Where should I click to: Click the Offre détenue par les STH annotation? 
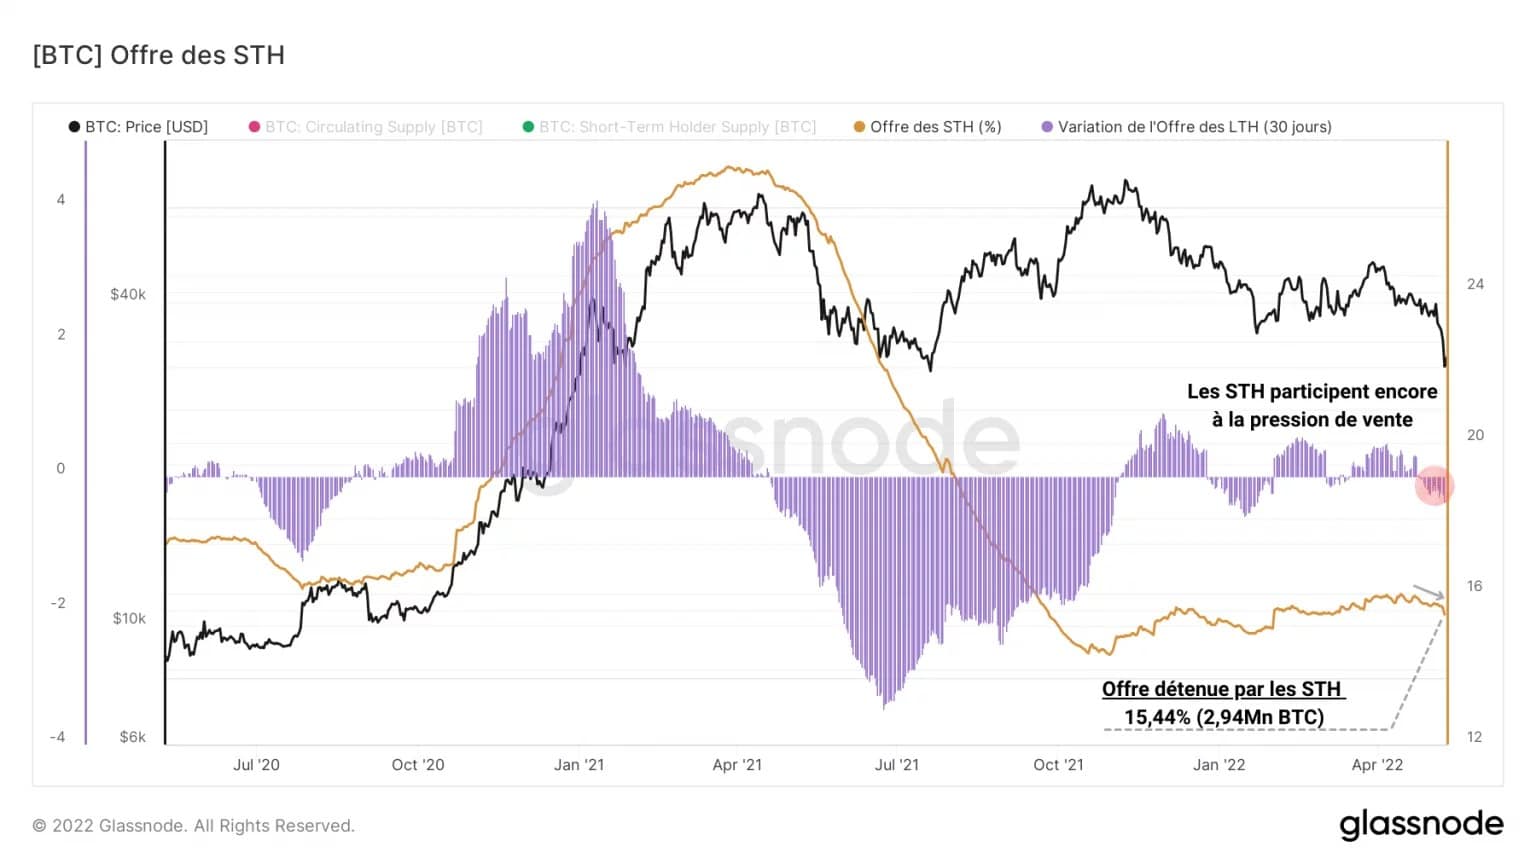click(x=1223, y=703)
